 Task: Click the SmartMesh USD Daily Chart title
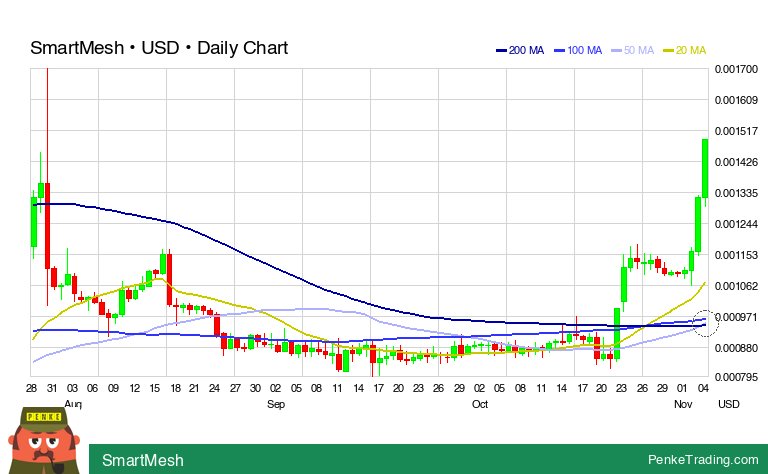pyautogui.click(x=159, y=48)
